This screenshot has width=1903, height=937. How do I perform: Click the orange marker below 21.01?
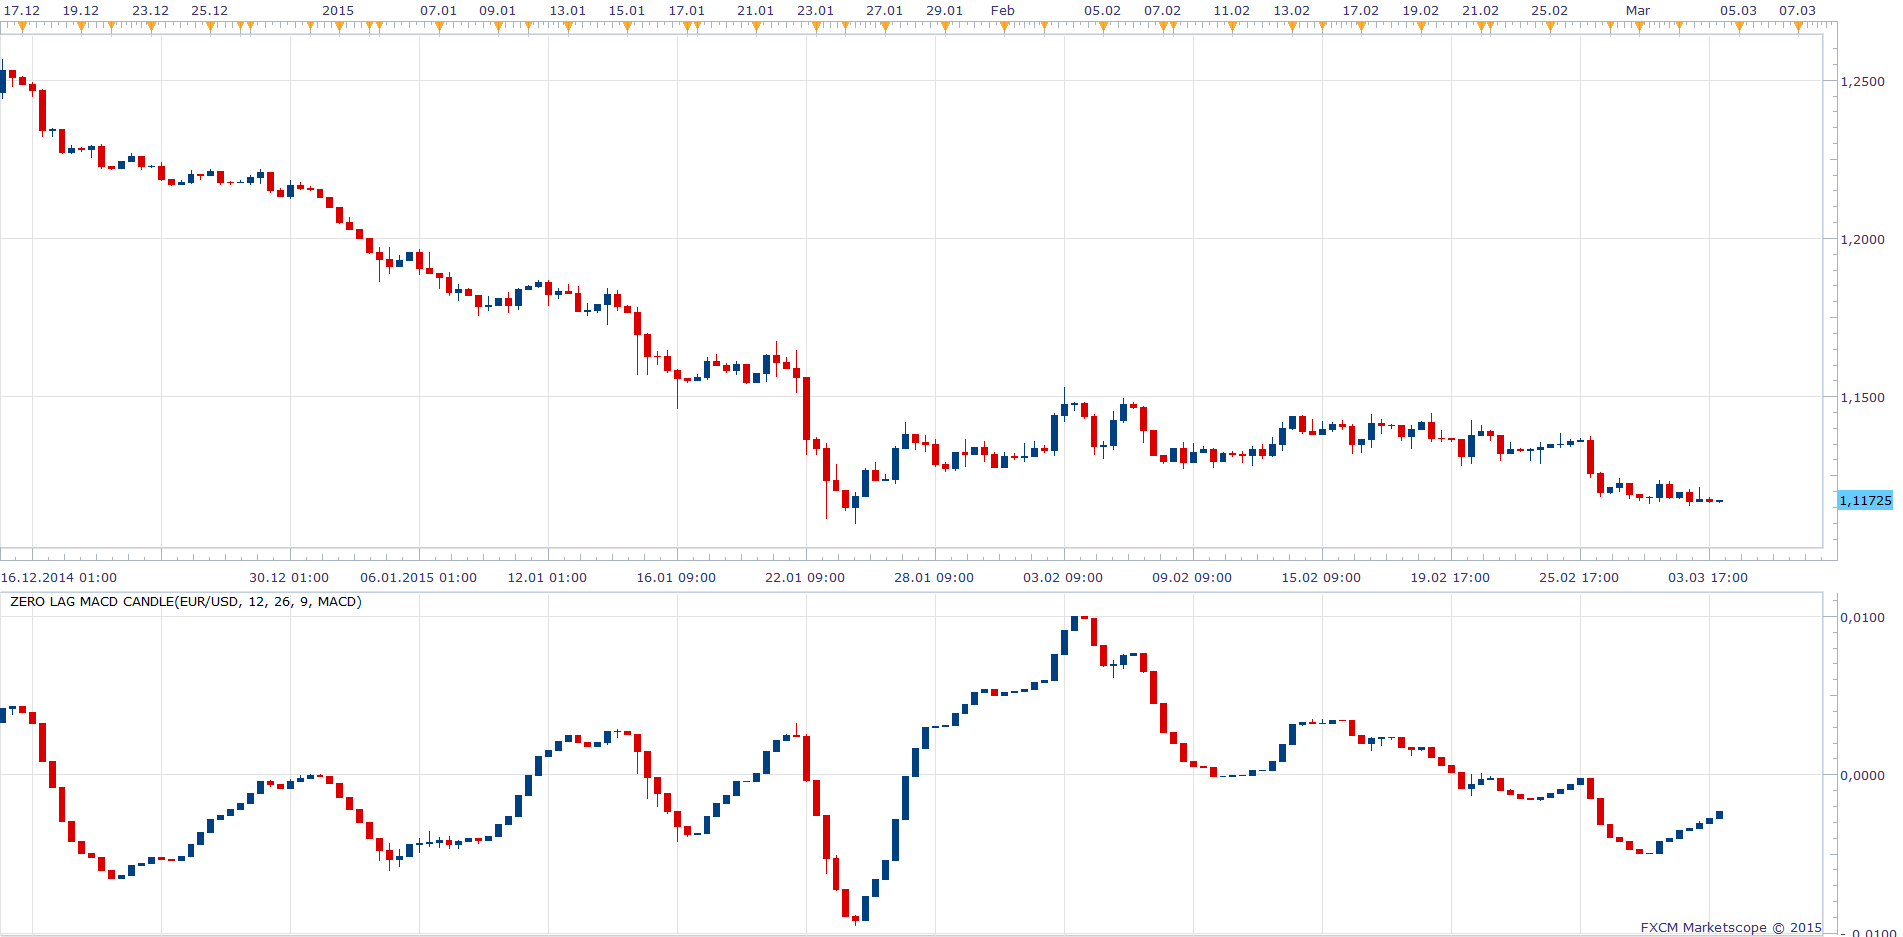click(x=756, y=28)
